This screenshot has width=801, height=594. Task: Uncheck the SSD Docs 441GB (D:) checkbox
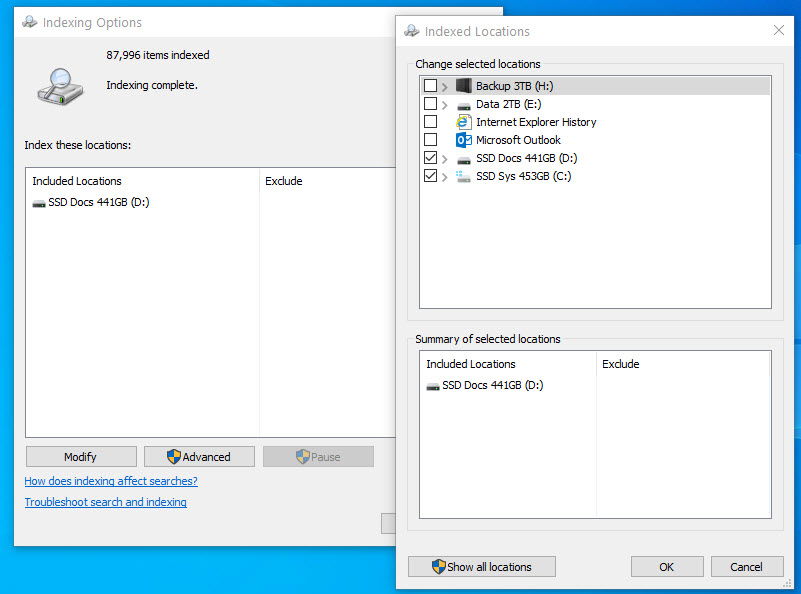(x=430, y=158)
